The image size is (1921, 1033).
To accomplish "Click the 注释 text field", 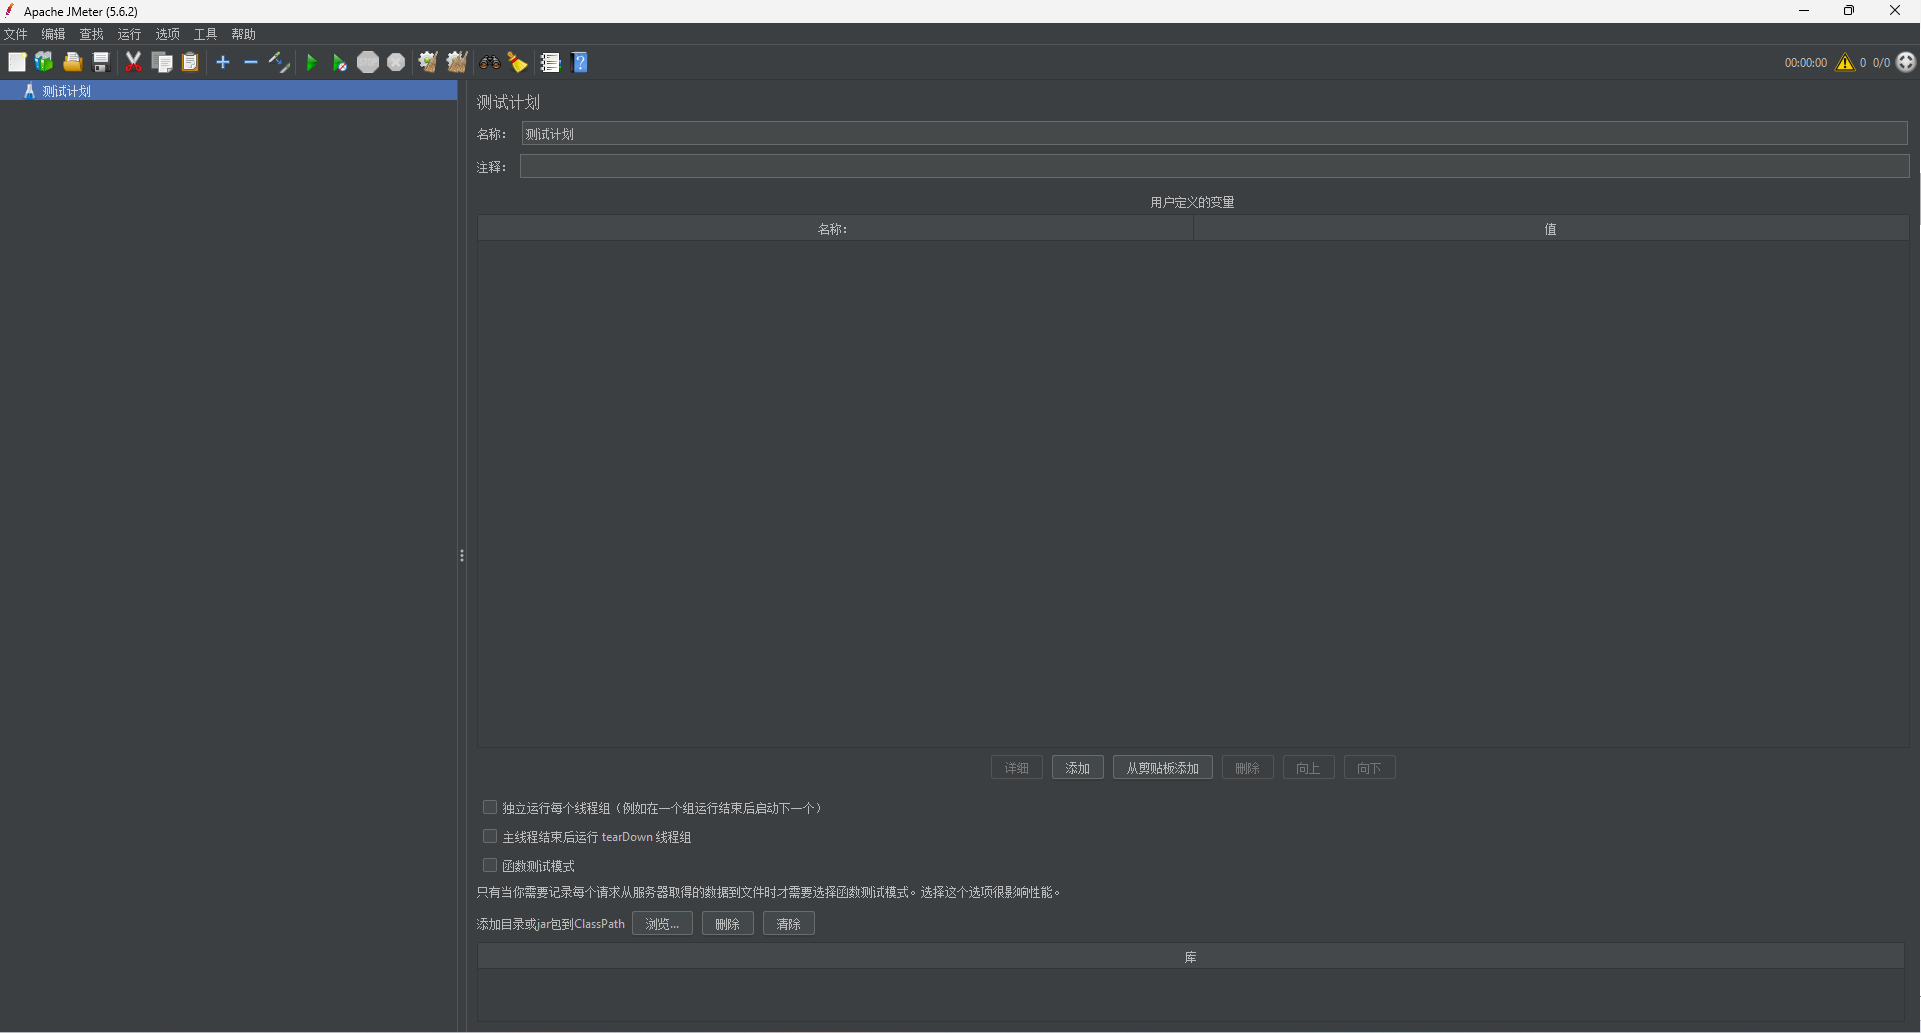I will tap(1215, 166).
